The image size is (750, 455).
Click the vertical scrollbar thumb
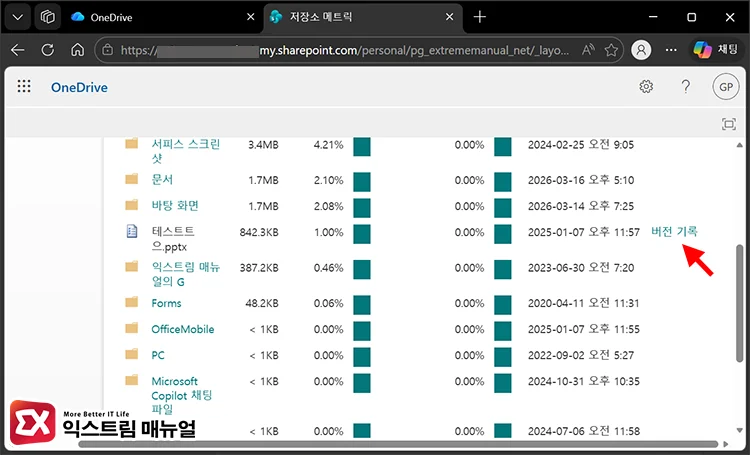click(x=739, y=303)
